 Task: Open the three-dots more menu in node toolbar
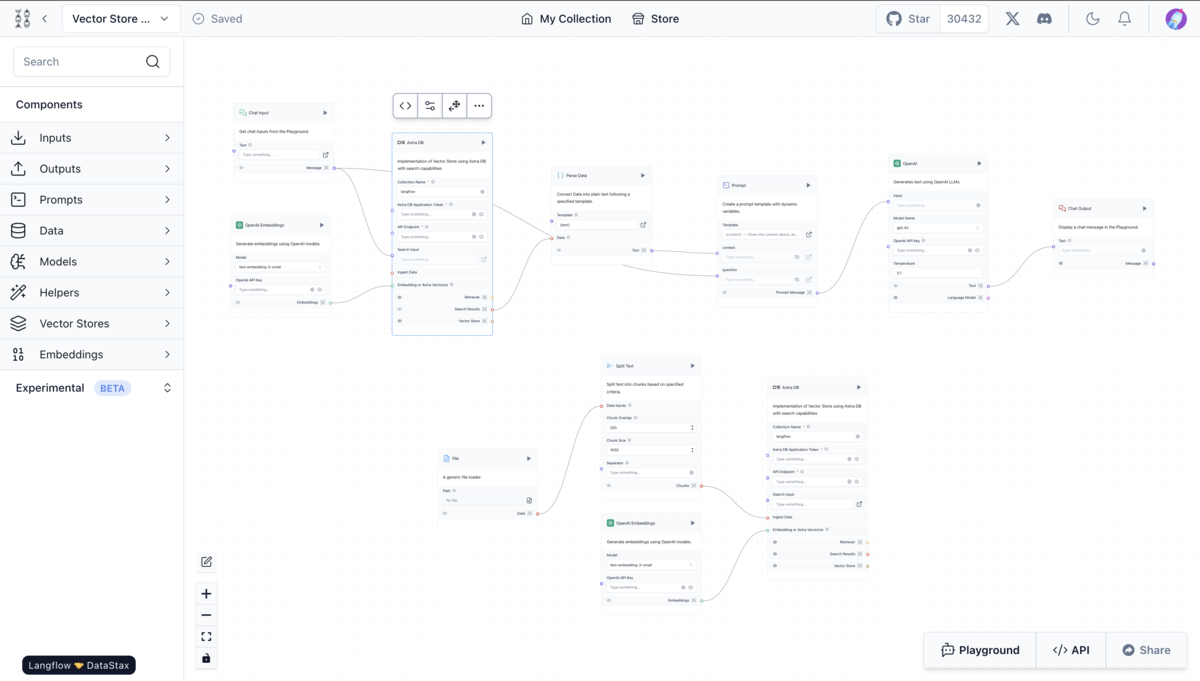479,106
